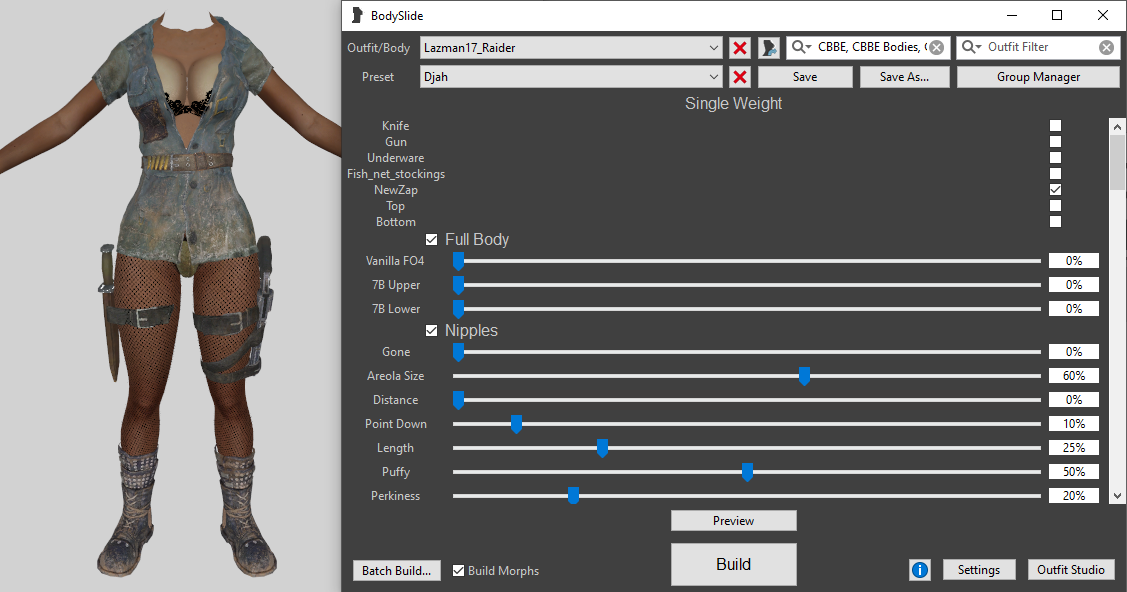1127x592 pixels.
Task: Click the Full Body category label
Action: [477, 239]
